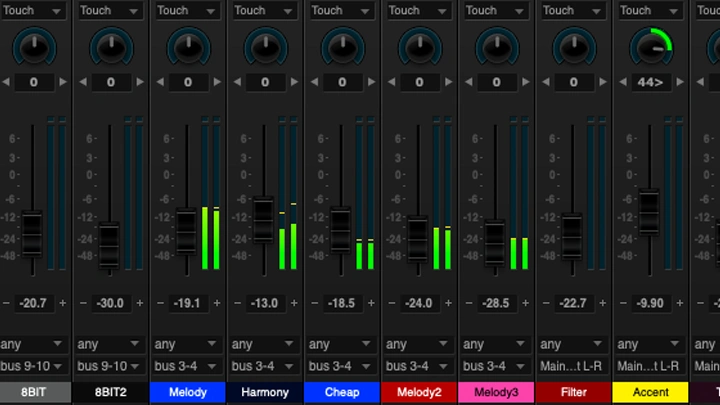Click the plus button beside -13.0 on Harmony

click(294, 303)
